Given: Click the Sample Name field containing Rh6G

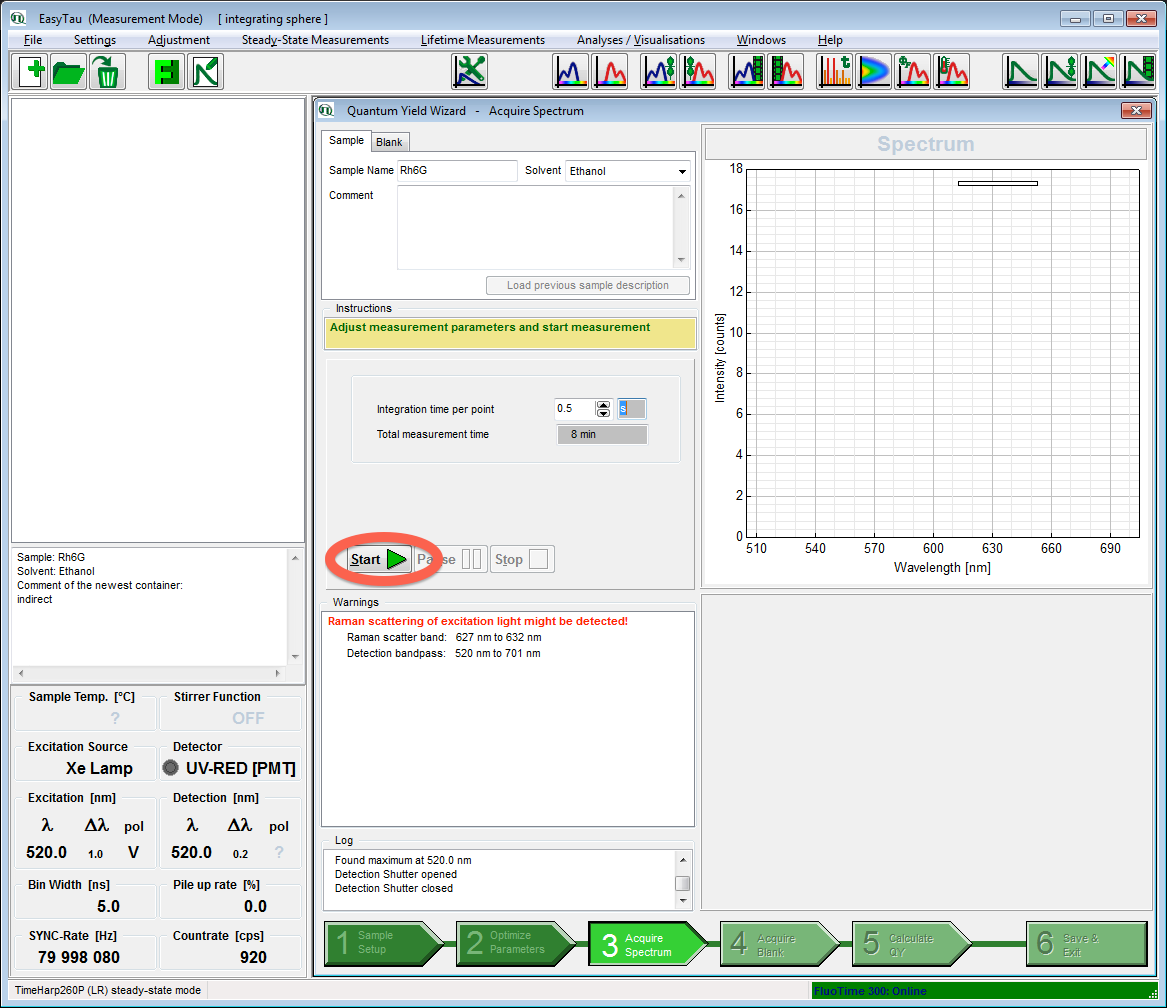Looking at the screenshot, I should (x=457, y=171).
